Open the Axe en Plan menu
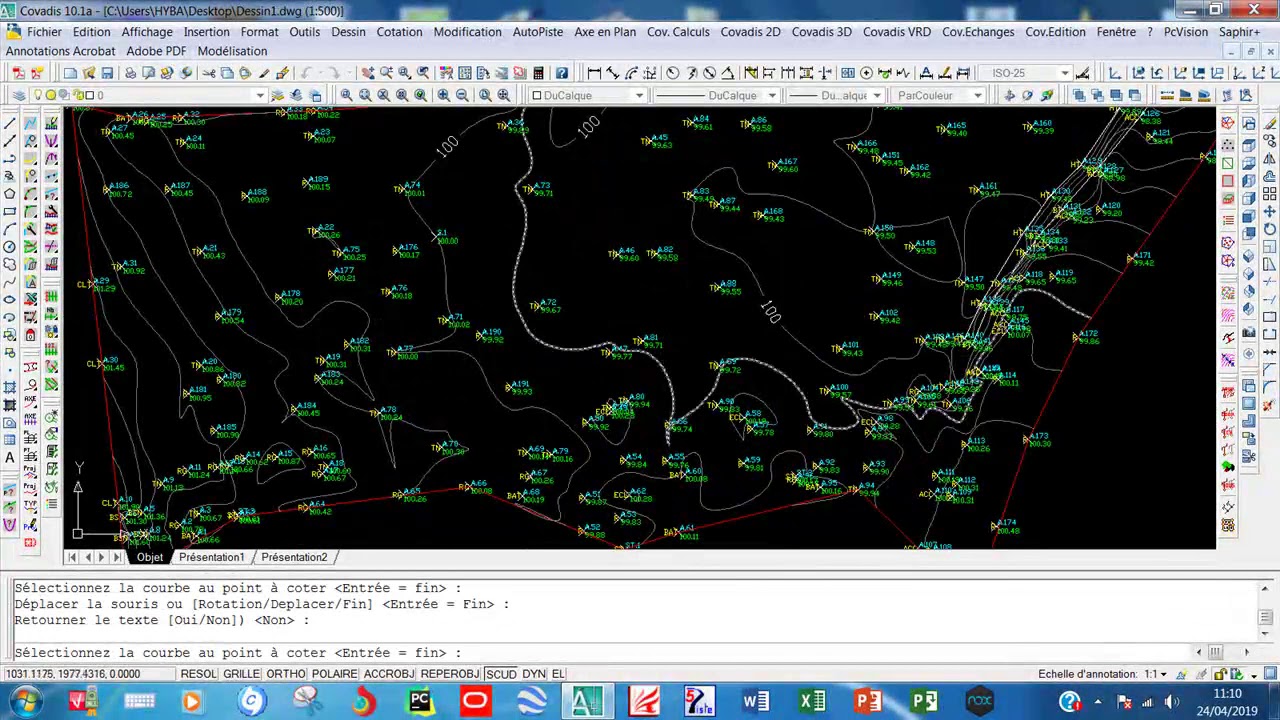The width and height of the screenshot is (1280, 720). click(605, 32)
